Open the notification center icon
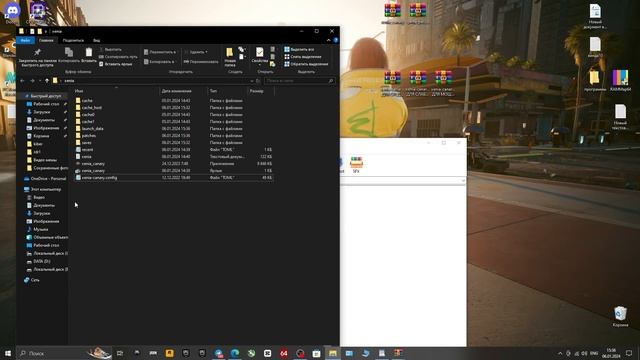 tap(629, 353)
